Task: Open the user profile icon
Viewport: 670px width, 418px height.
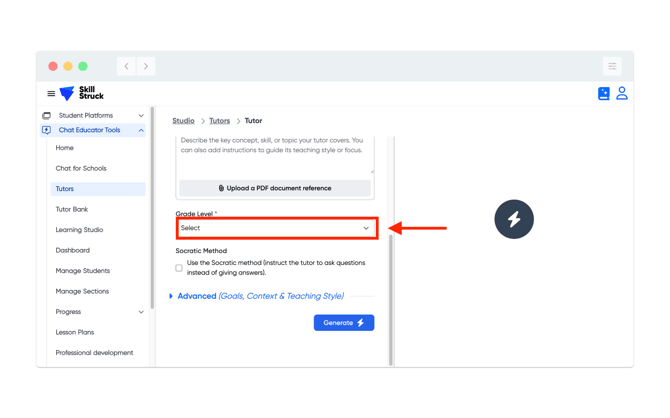Action: (x=622, y=93)
